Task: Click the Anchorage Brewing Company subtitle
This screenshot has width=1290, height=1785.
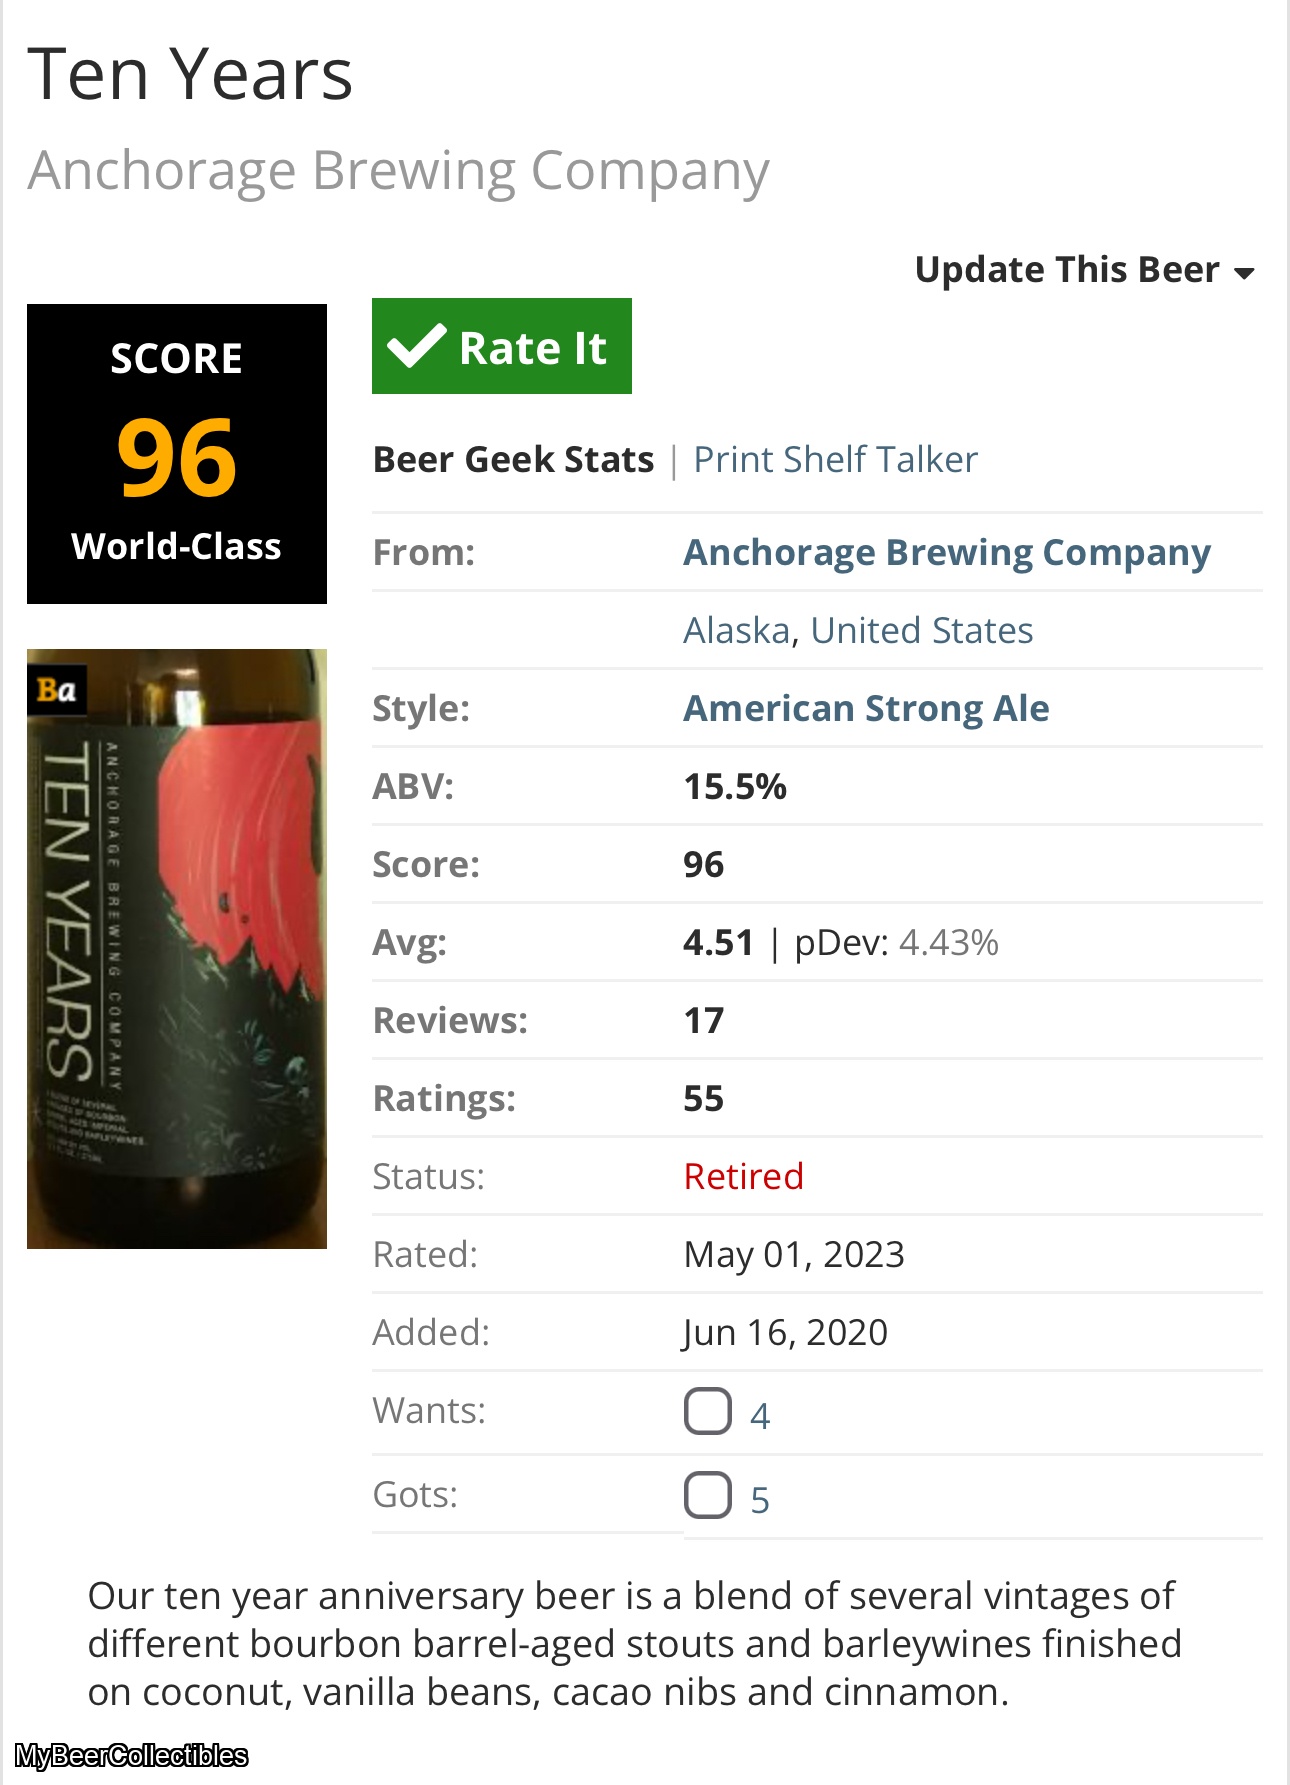Action: [x=398, y=171]
